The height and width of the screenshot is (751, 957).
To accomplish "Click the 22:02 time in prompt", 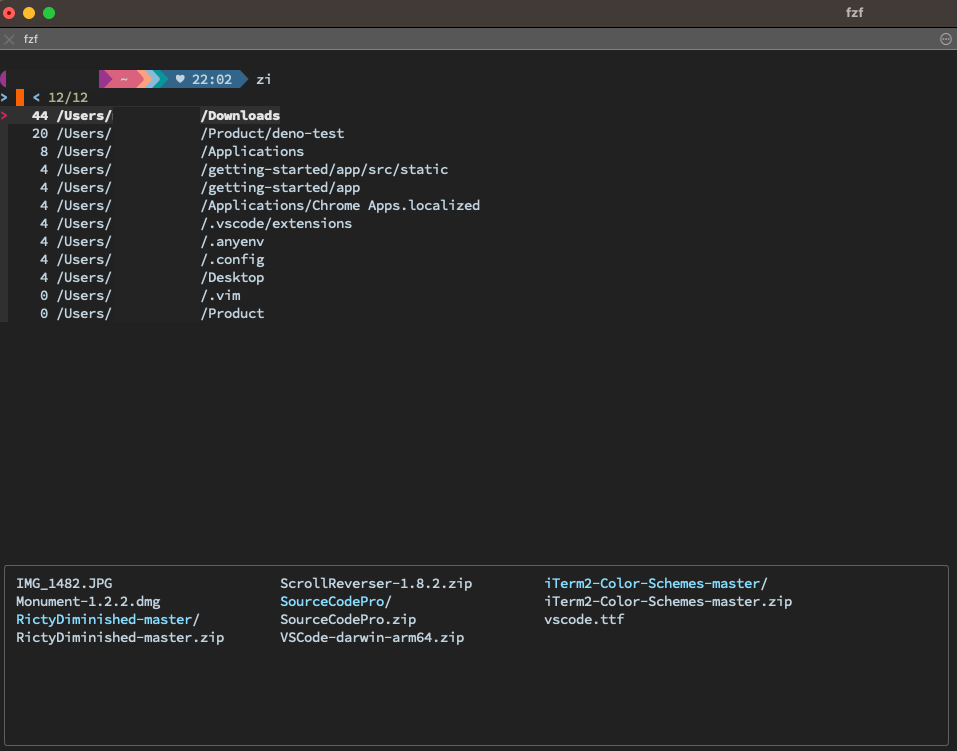I will [x=212, y=79].
